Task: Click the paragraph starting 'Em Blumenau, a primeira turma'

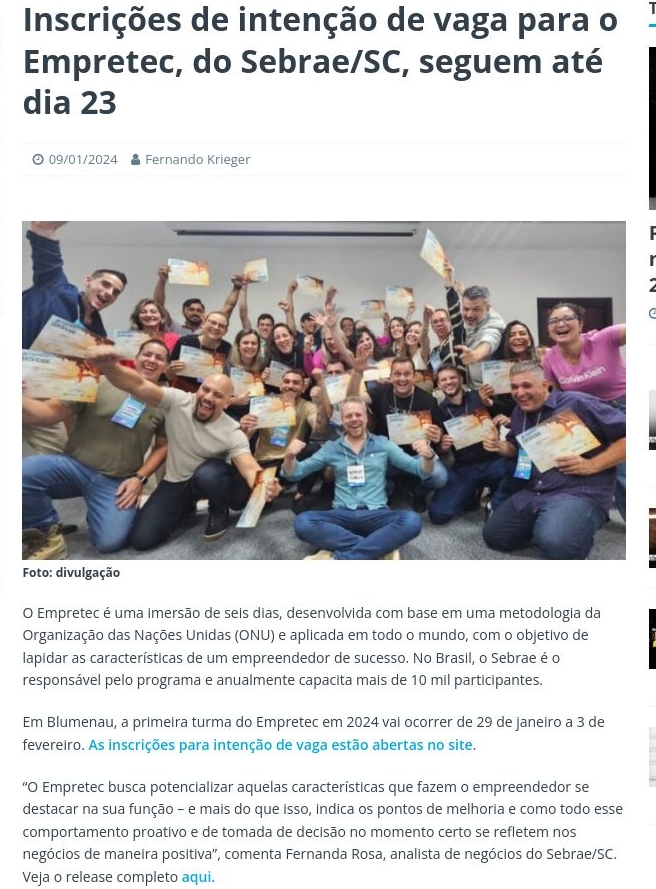Action: [x=314, y=733]
